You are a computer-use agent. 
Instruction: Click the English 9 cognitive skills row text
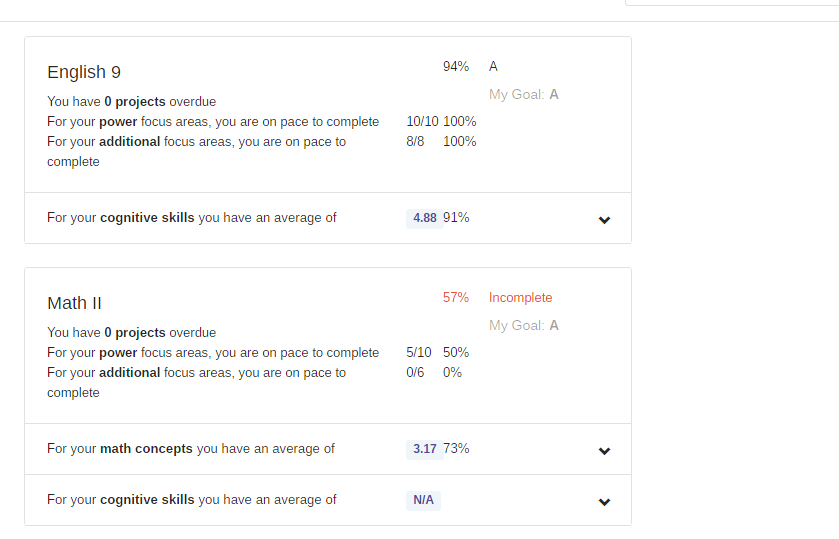pos(192,218)
